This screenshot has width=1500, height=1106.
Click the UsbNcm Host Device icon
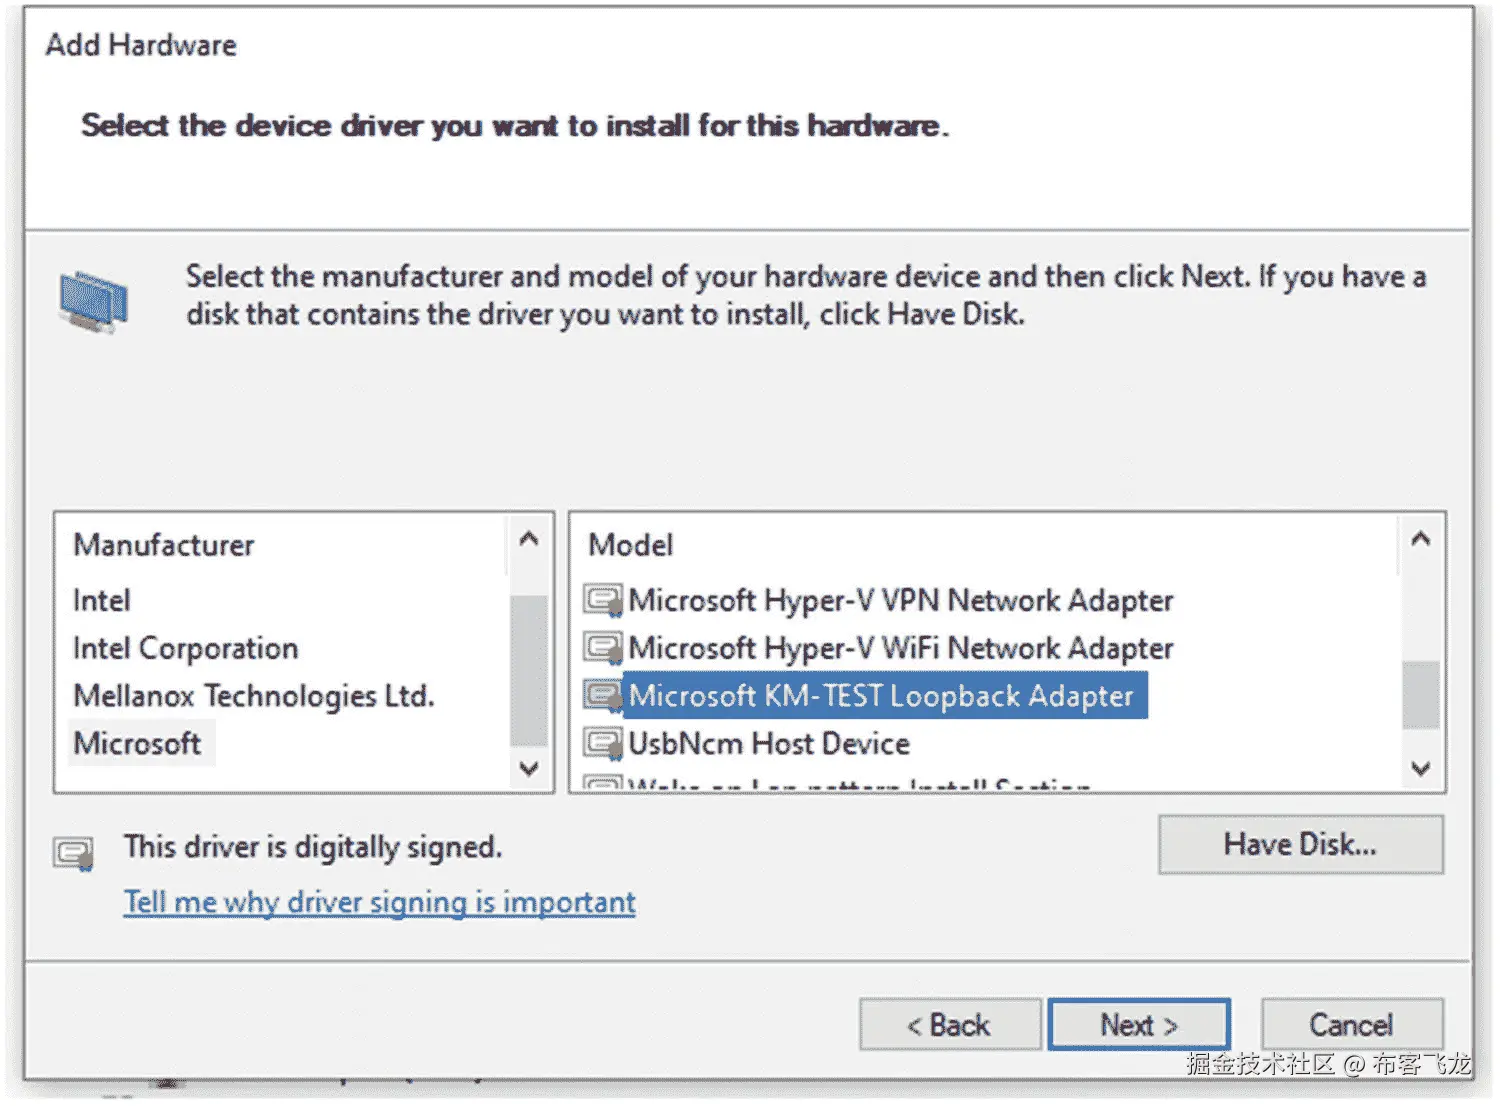(x=603, y=743)
